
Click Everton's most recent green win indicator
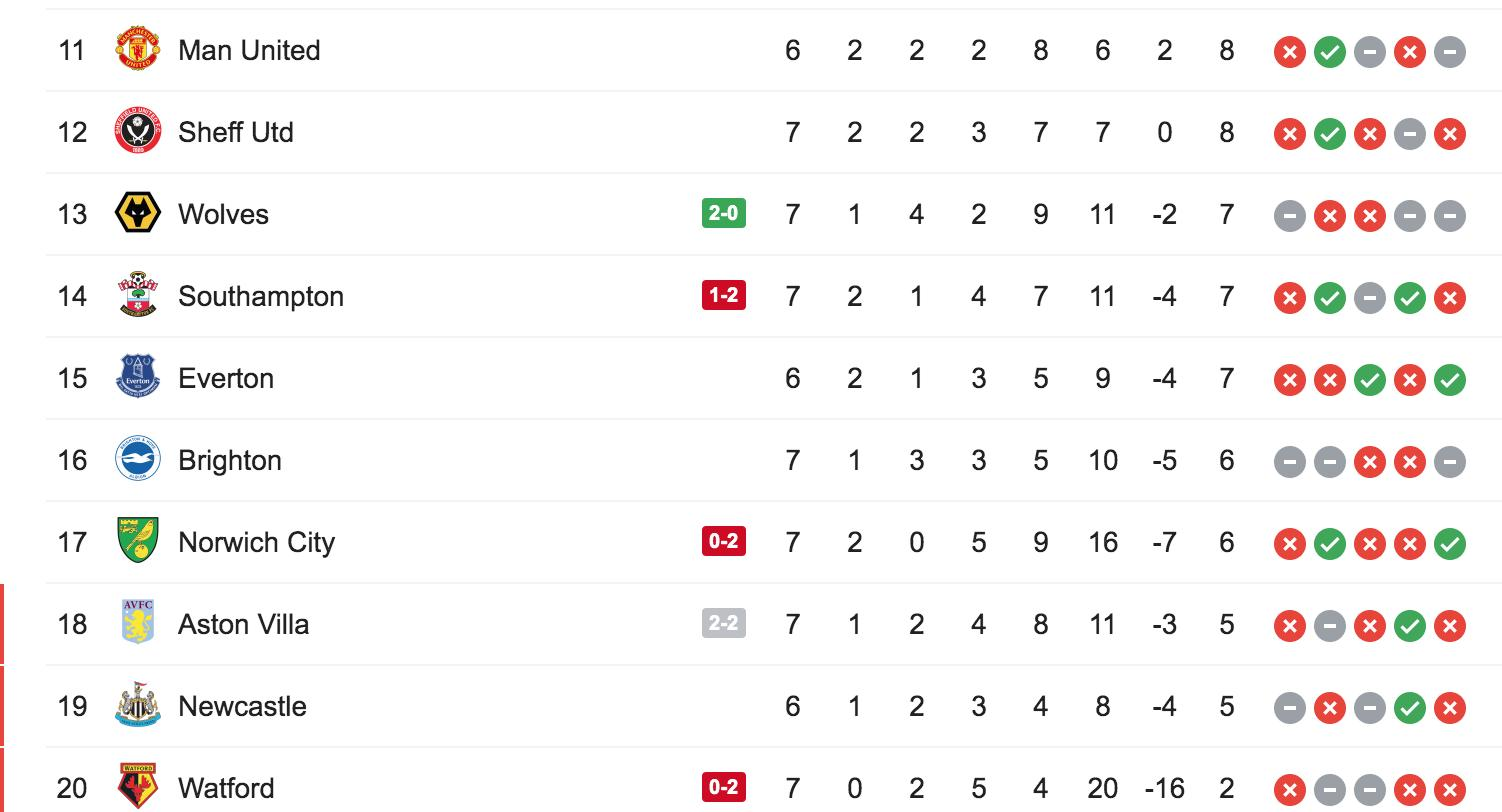tap(1449, 379)
